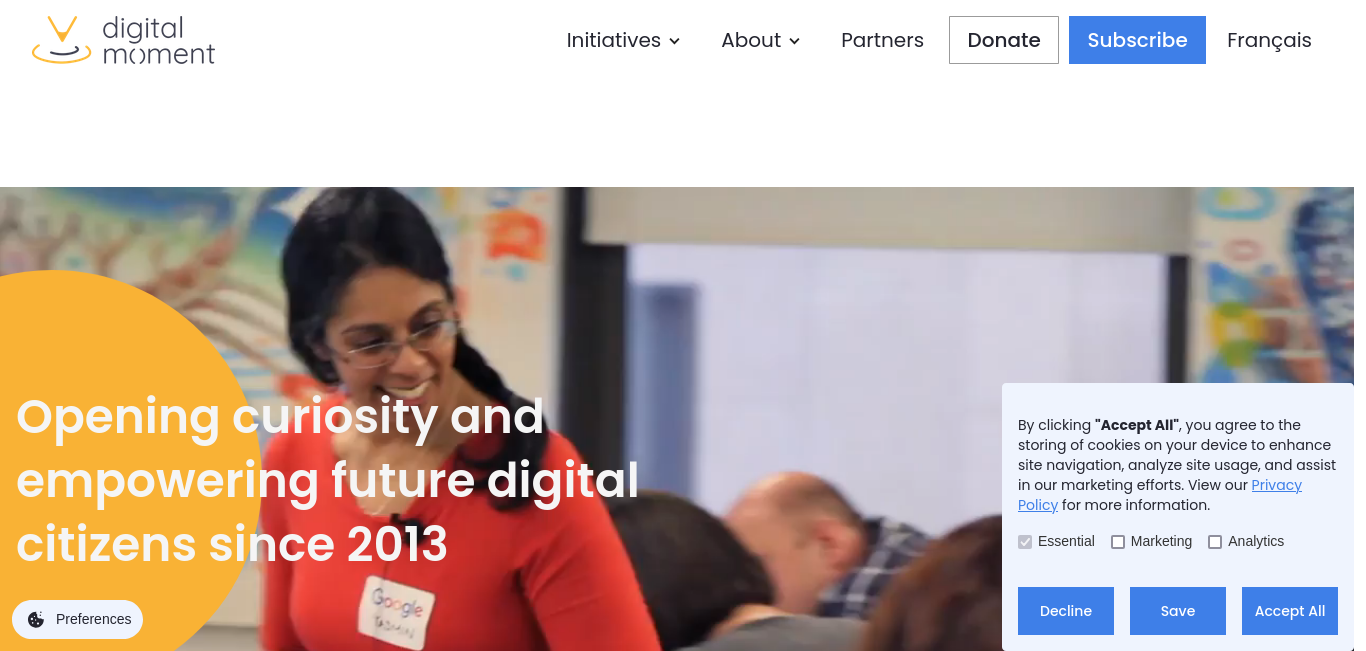Enable the Marketing cookies checkbox

click(x=1118, y=542)
